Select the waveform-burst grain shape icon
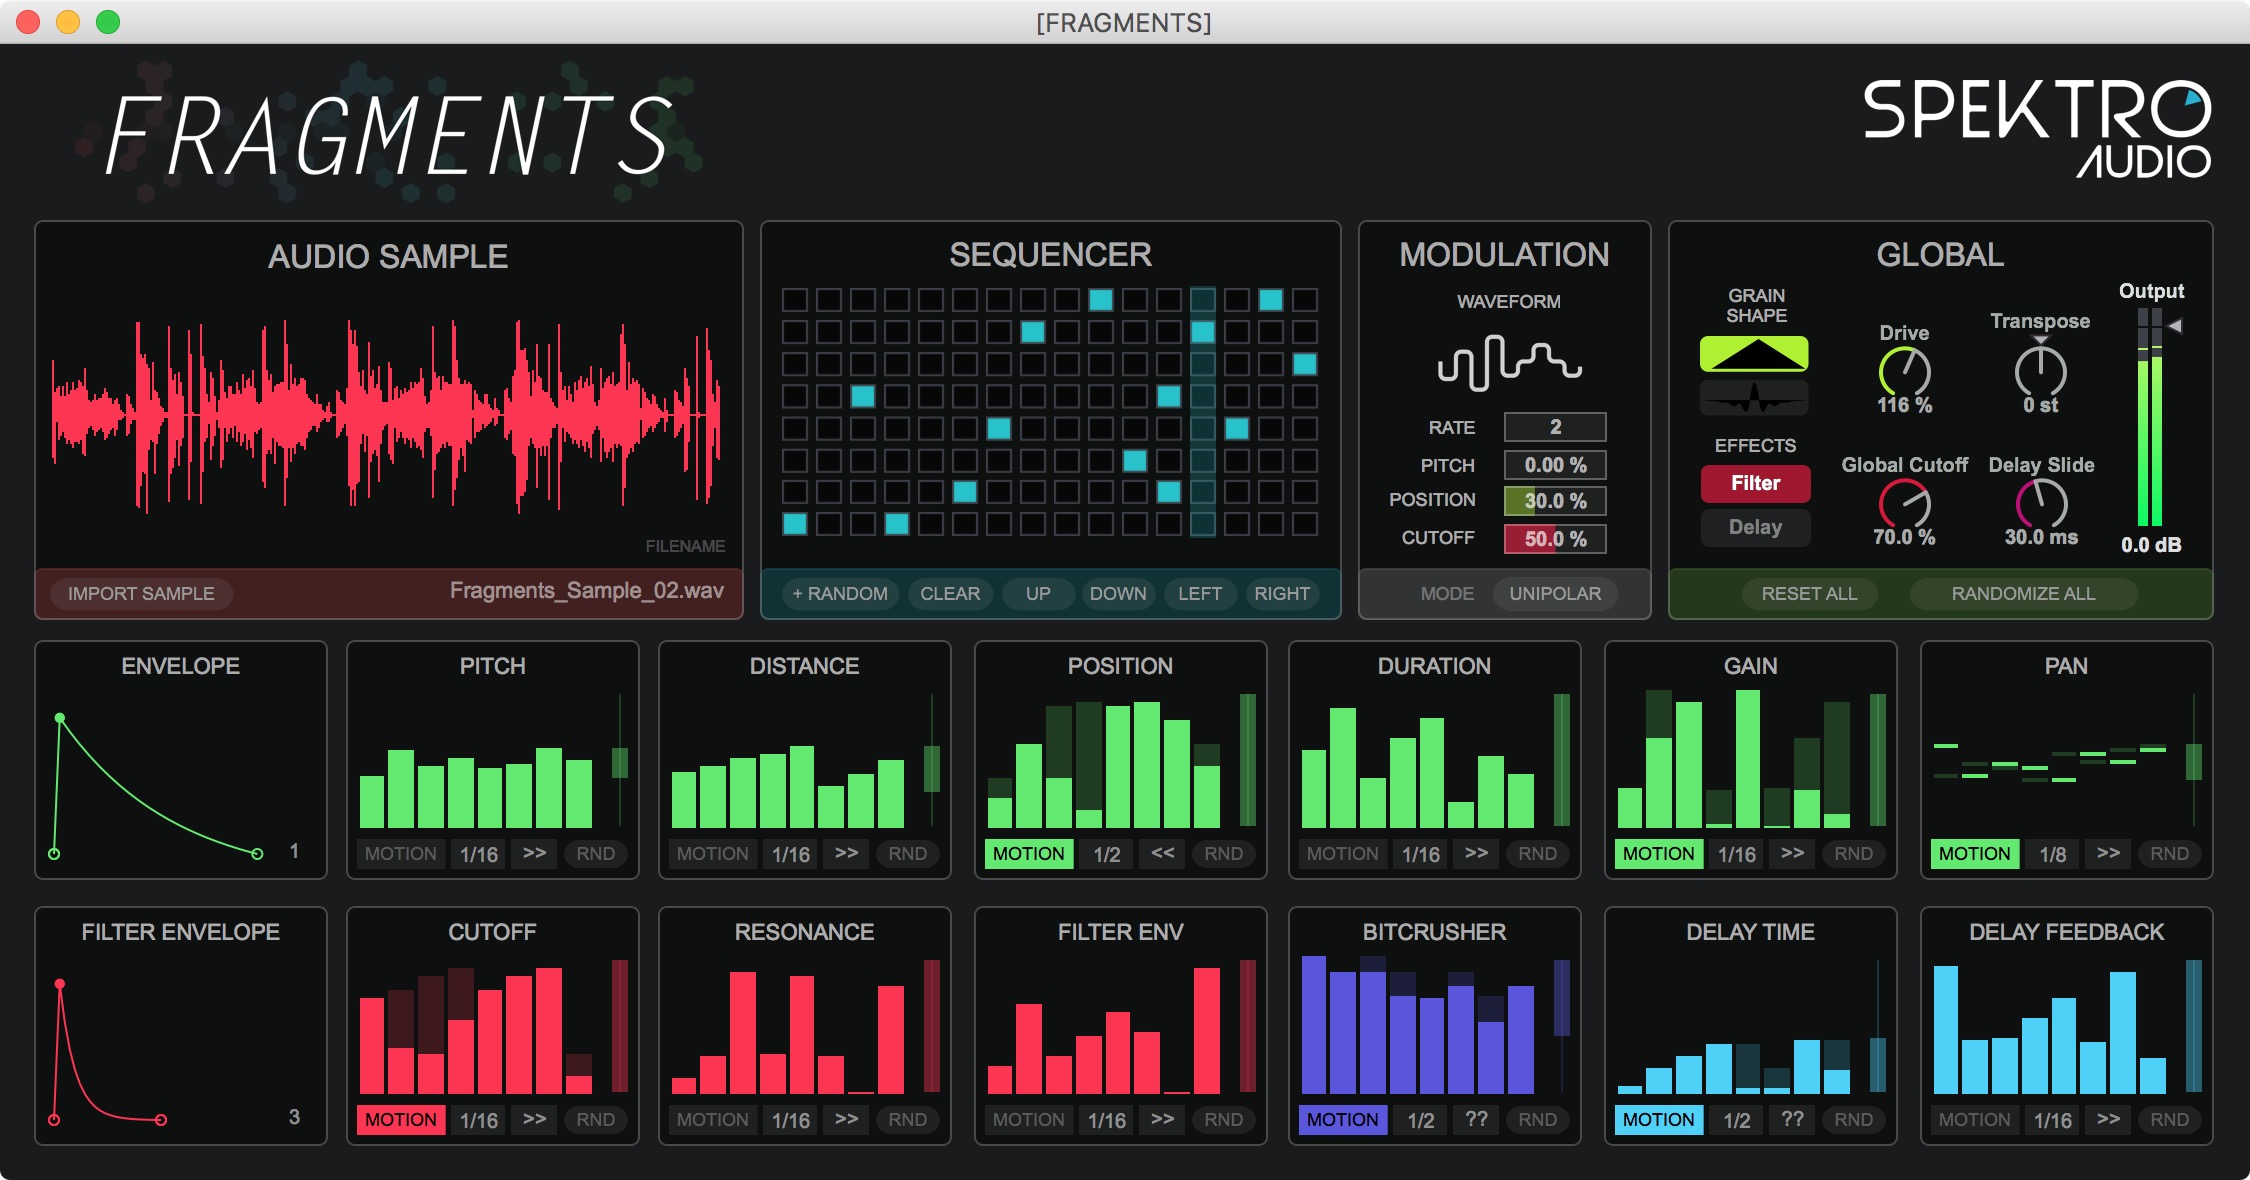This screenshot has width=2250, height=1180. [x=1754, y=398]
